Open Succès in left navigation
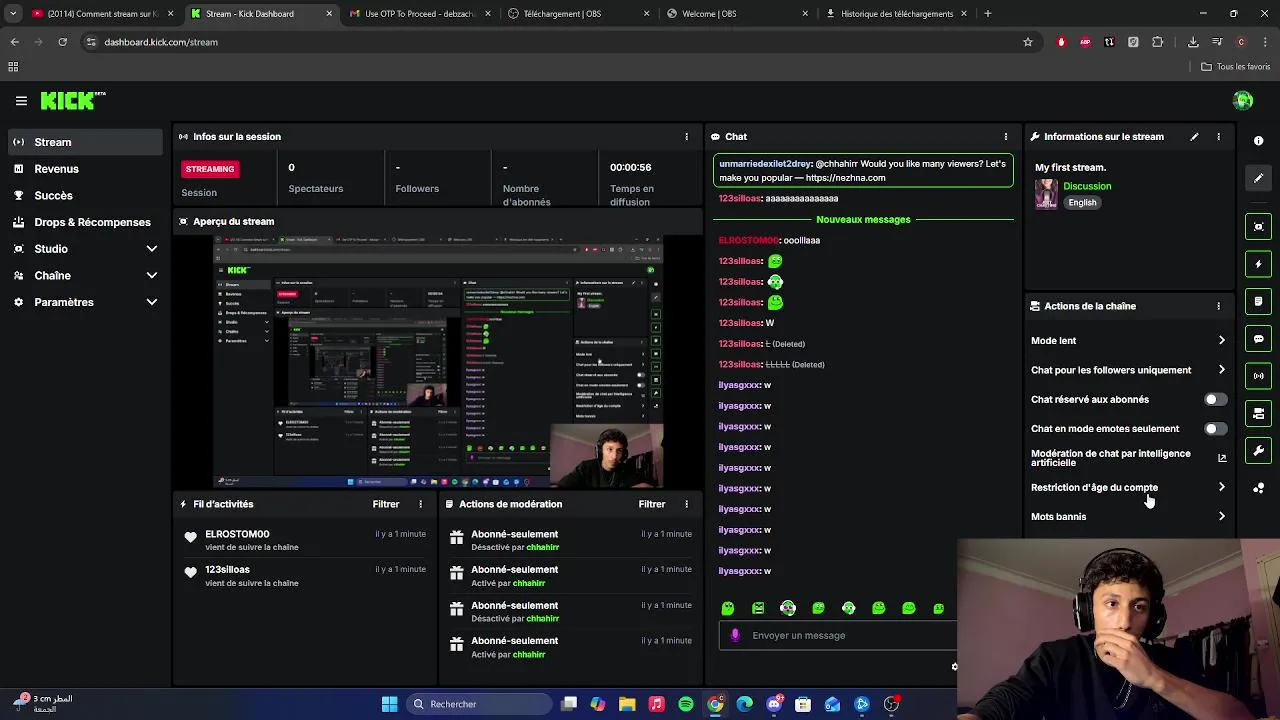1280x720 pixels. [x=85, y=195]
